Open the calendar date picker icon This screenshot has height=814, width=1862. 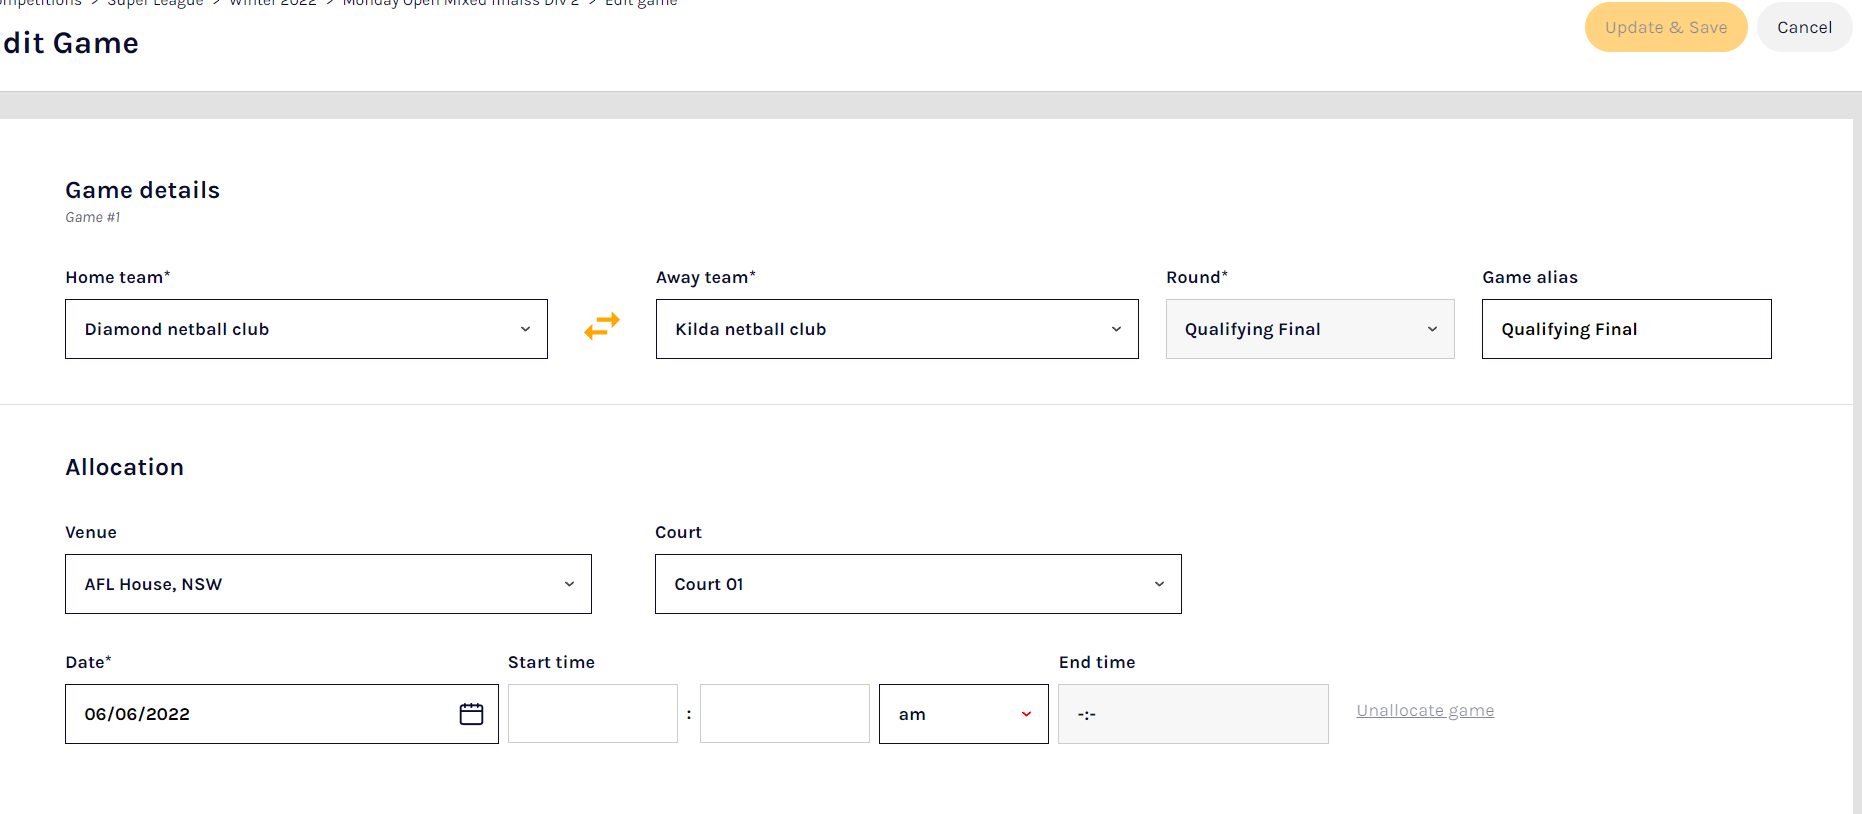coord(471,714)
